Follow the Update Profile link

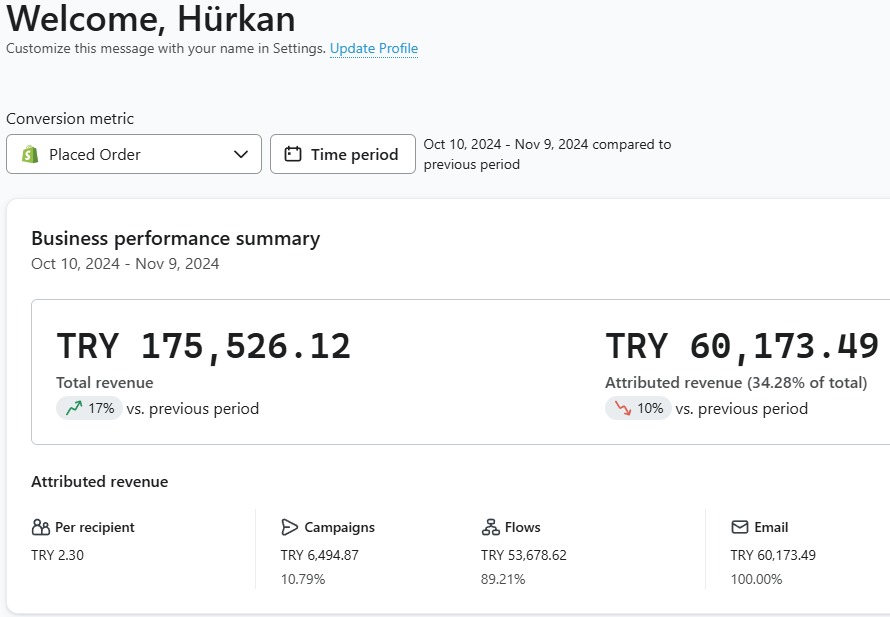point(374,48)
